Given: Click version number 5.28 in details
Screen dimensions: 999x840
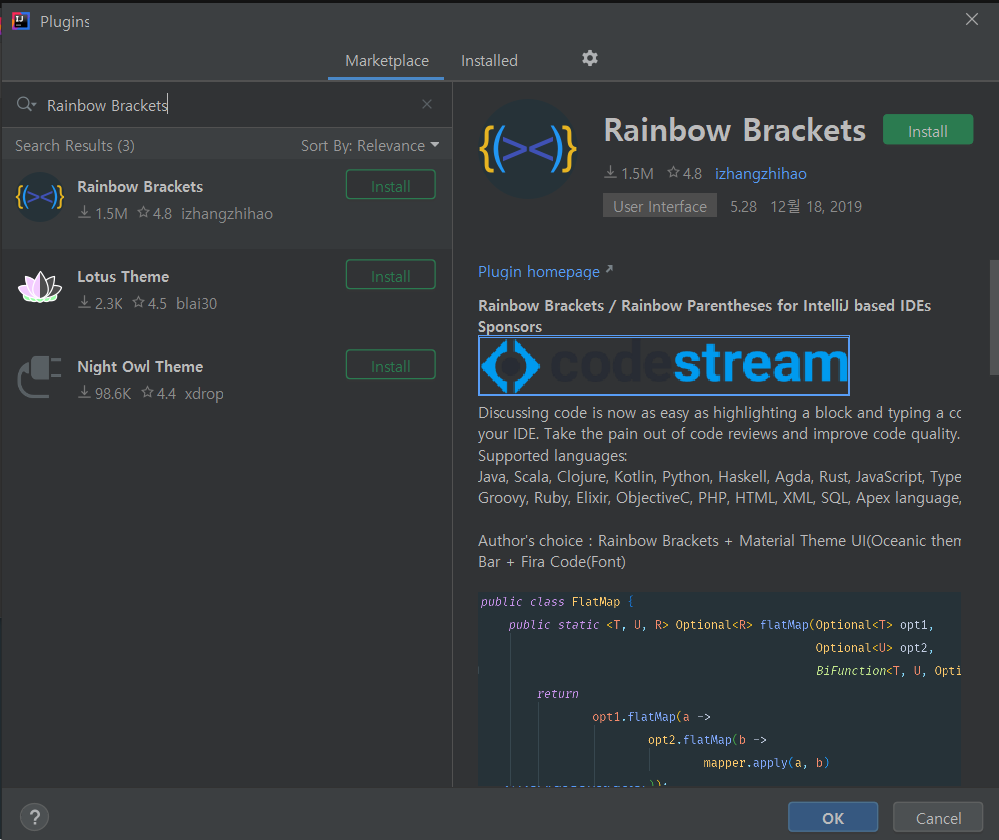Looking at the screenshot, I should 744,206.
